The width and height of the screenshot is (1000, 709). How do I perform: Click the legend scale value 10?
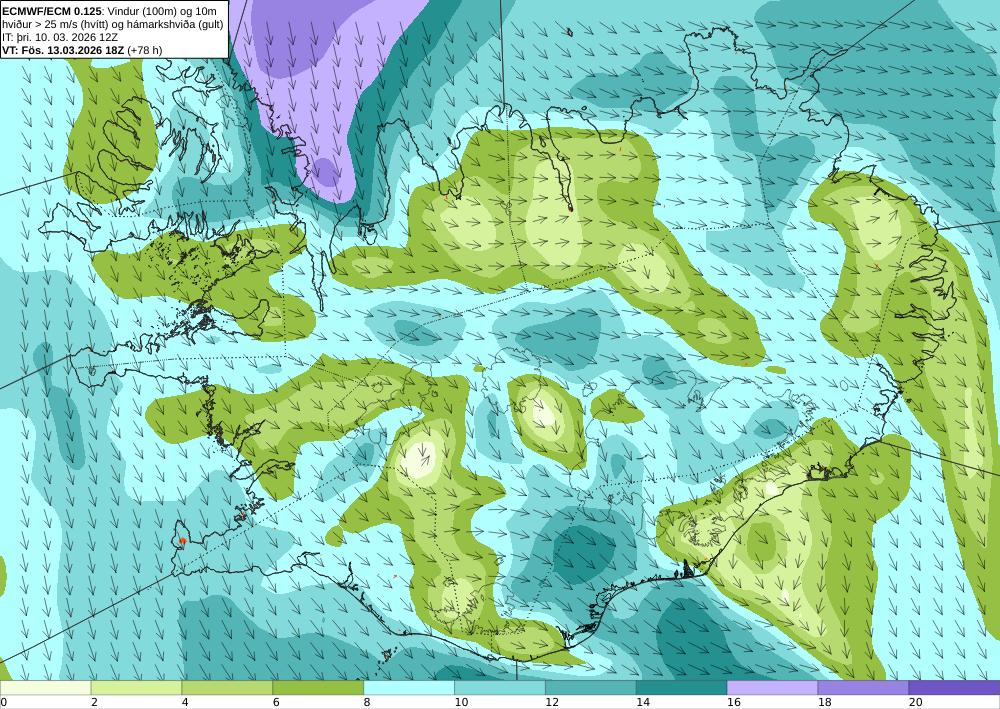click(x=461, y=703)
